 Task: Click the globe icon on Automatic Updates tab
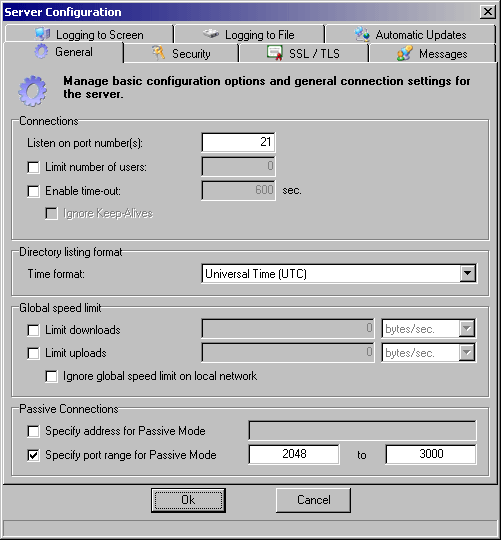click(x=362, y=34)
